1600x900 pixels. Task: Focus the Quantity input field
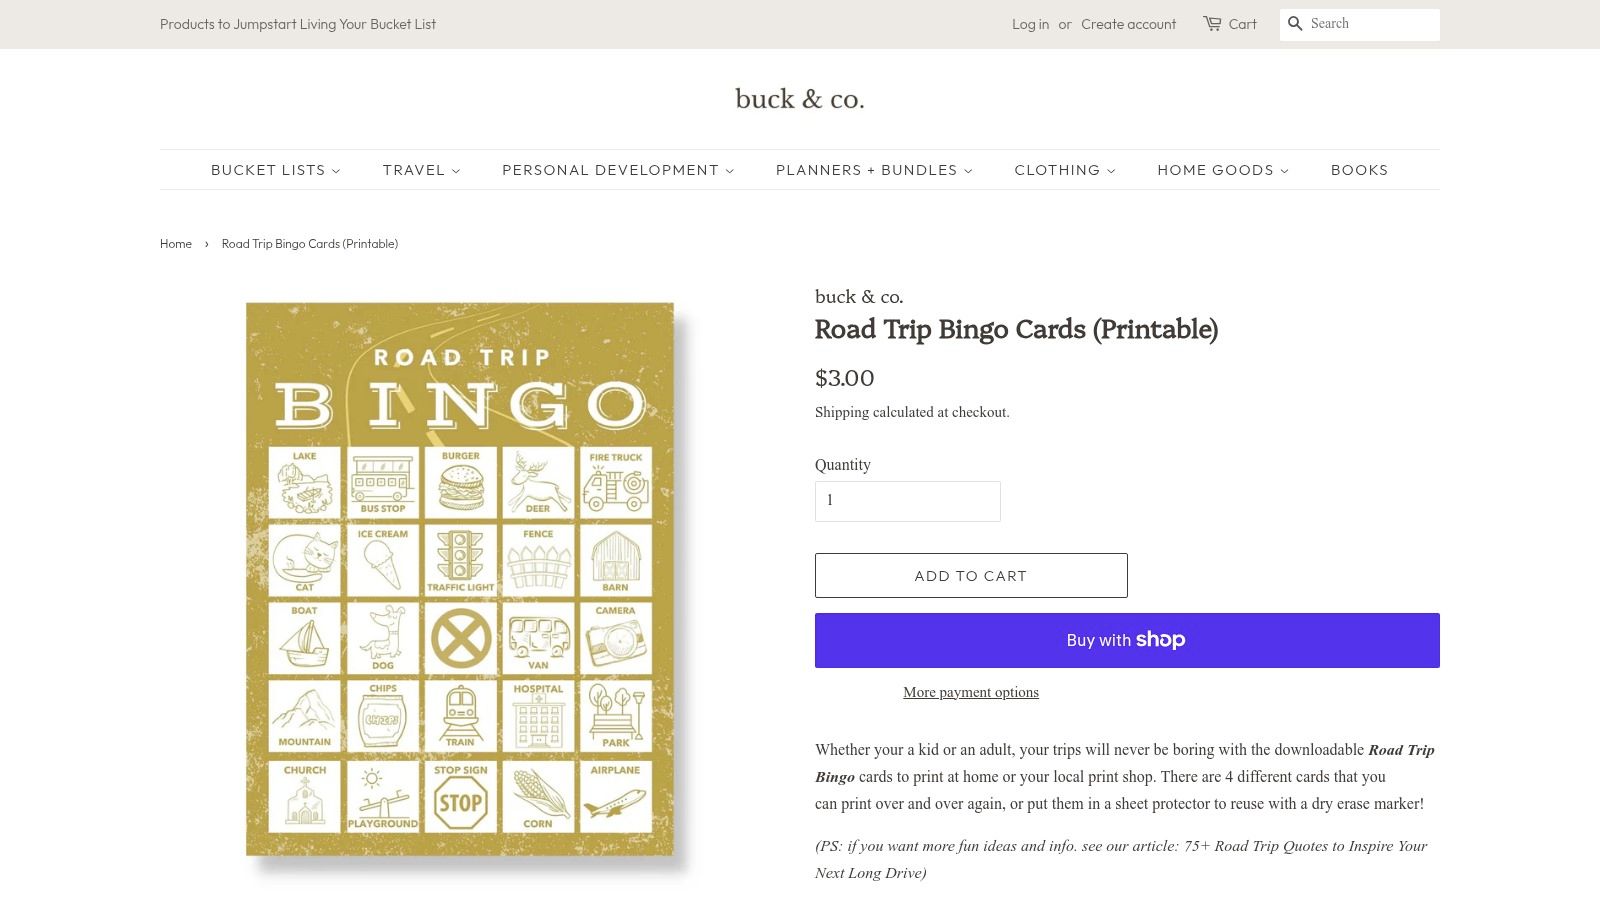[907, 501]
